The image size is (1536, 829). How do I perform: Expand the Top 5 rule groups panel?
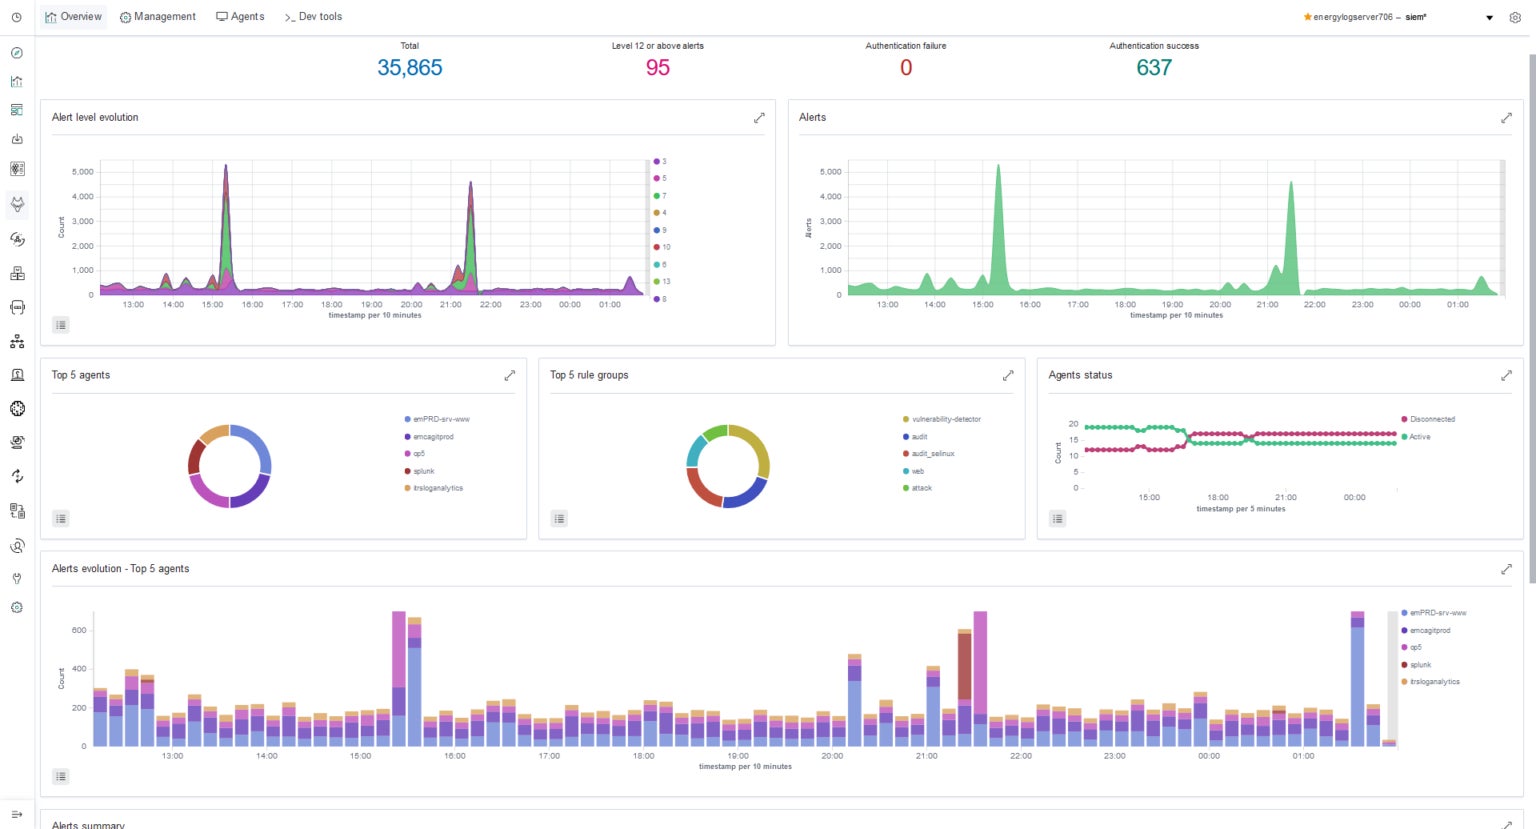point(1008,375)
